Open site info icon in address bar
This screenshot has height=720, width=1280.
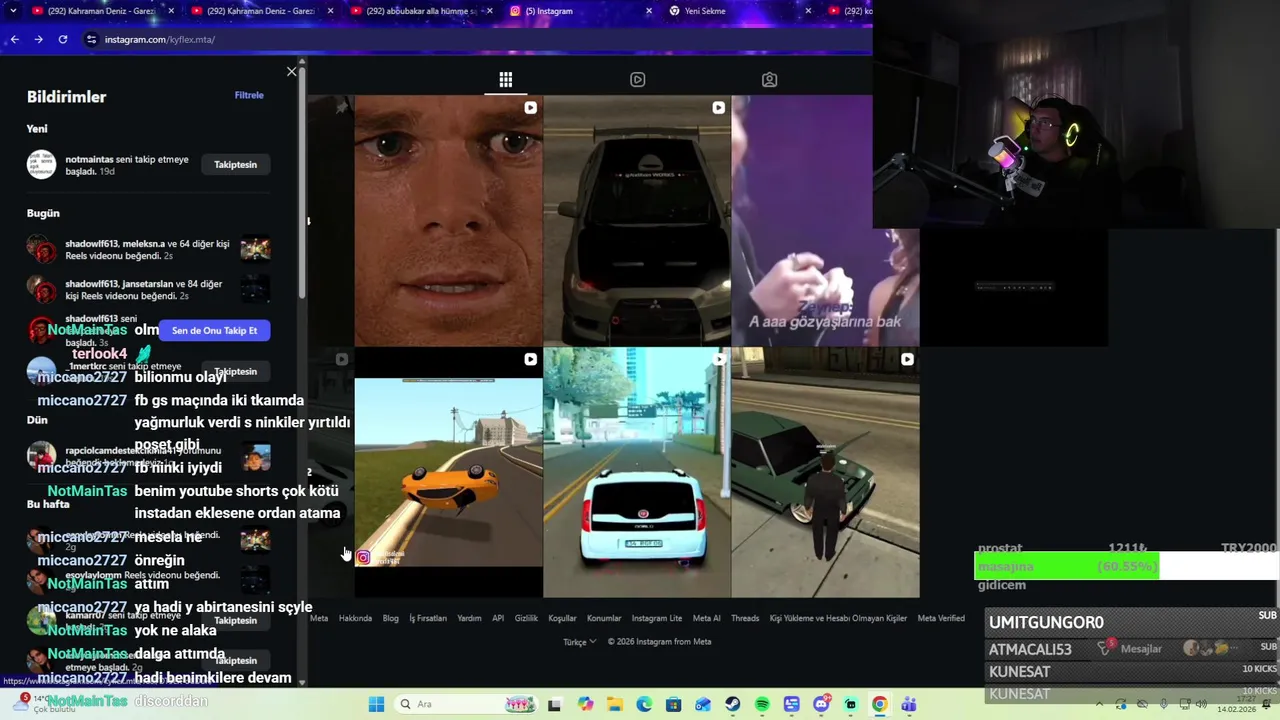click(x=91, y=39)
